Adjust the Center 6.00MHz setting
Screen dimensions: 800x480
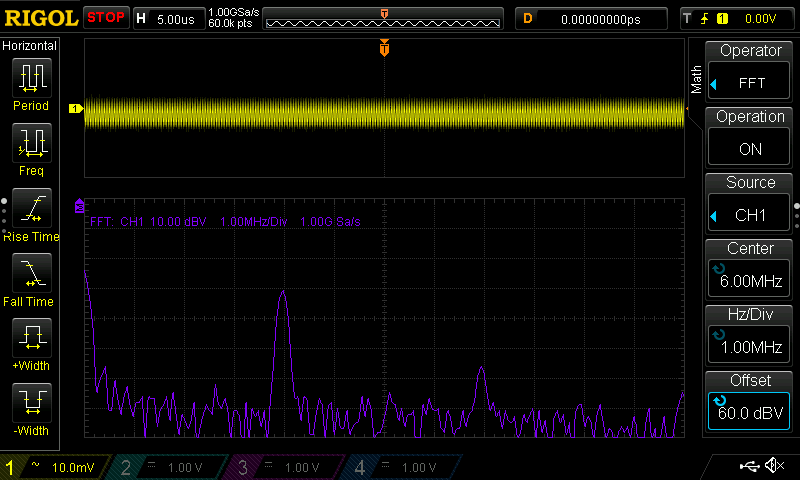[x=750, y=270]
